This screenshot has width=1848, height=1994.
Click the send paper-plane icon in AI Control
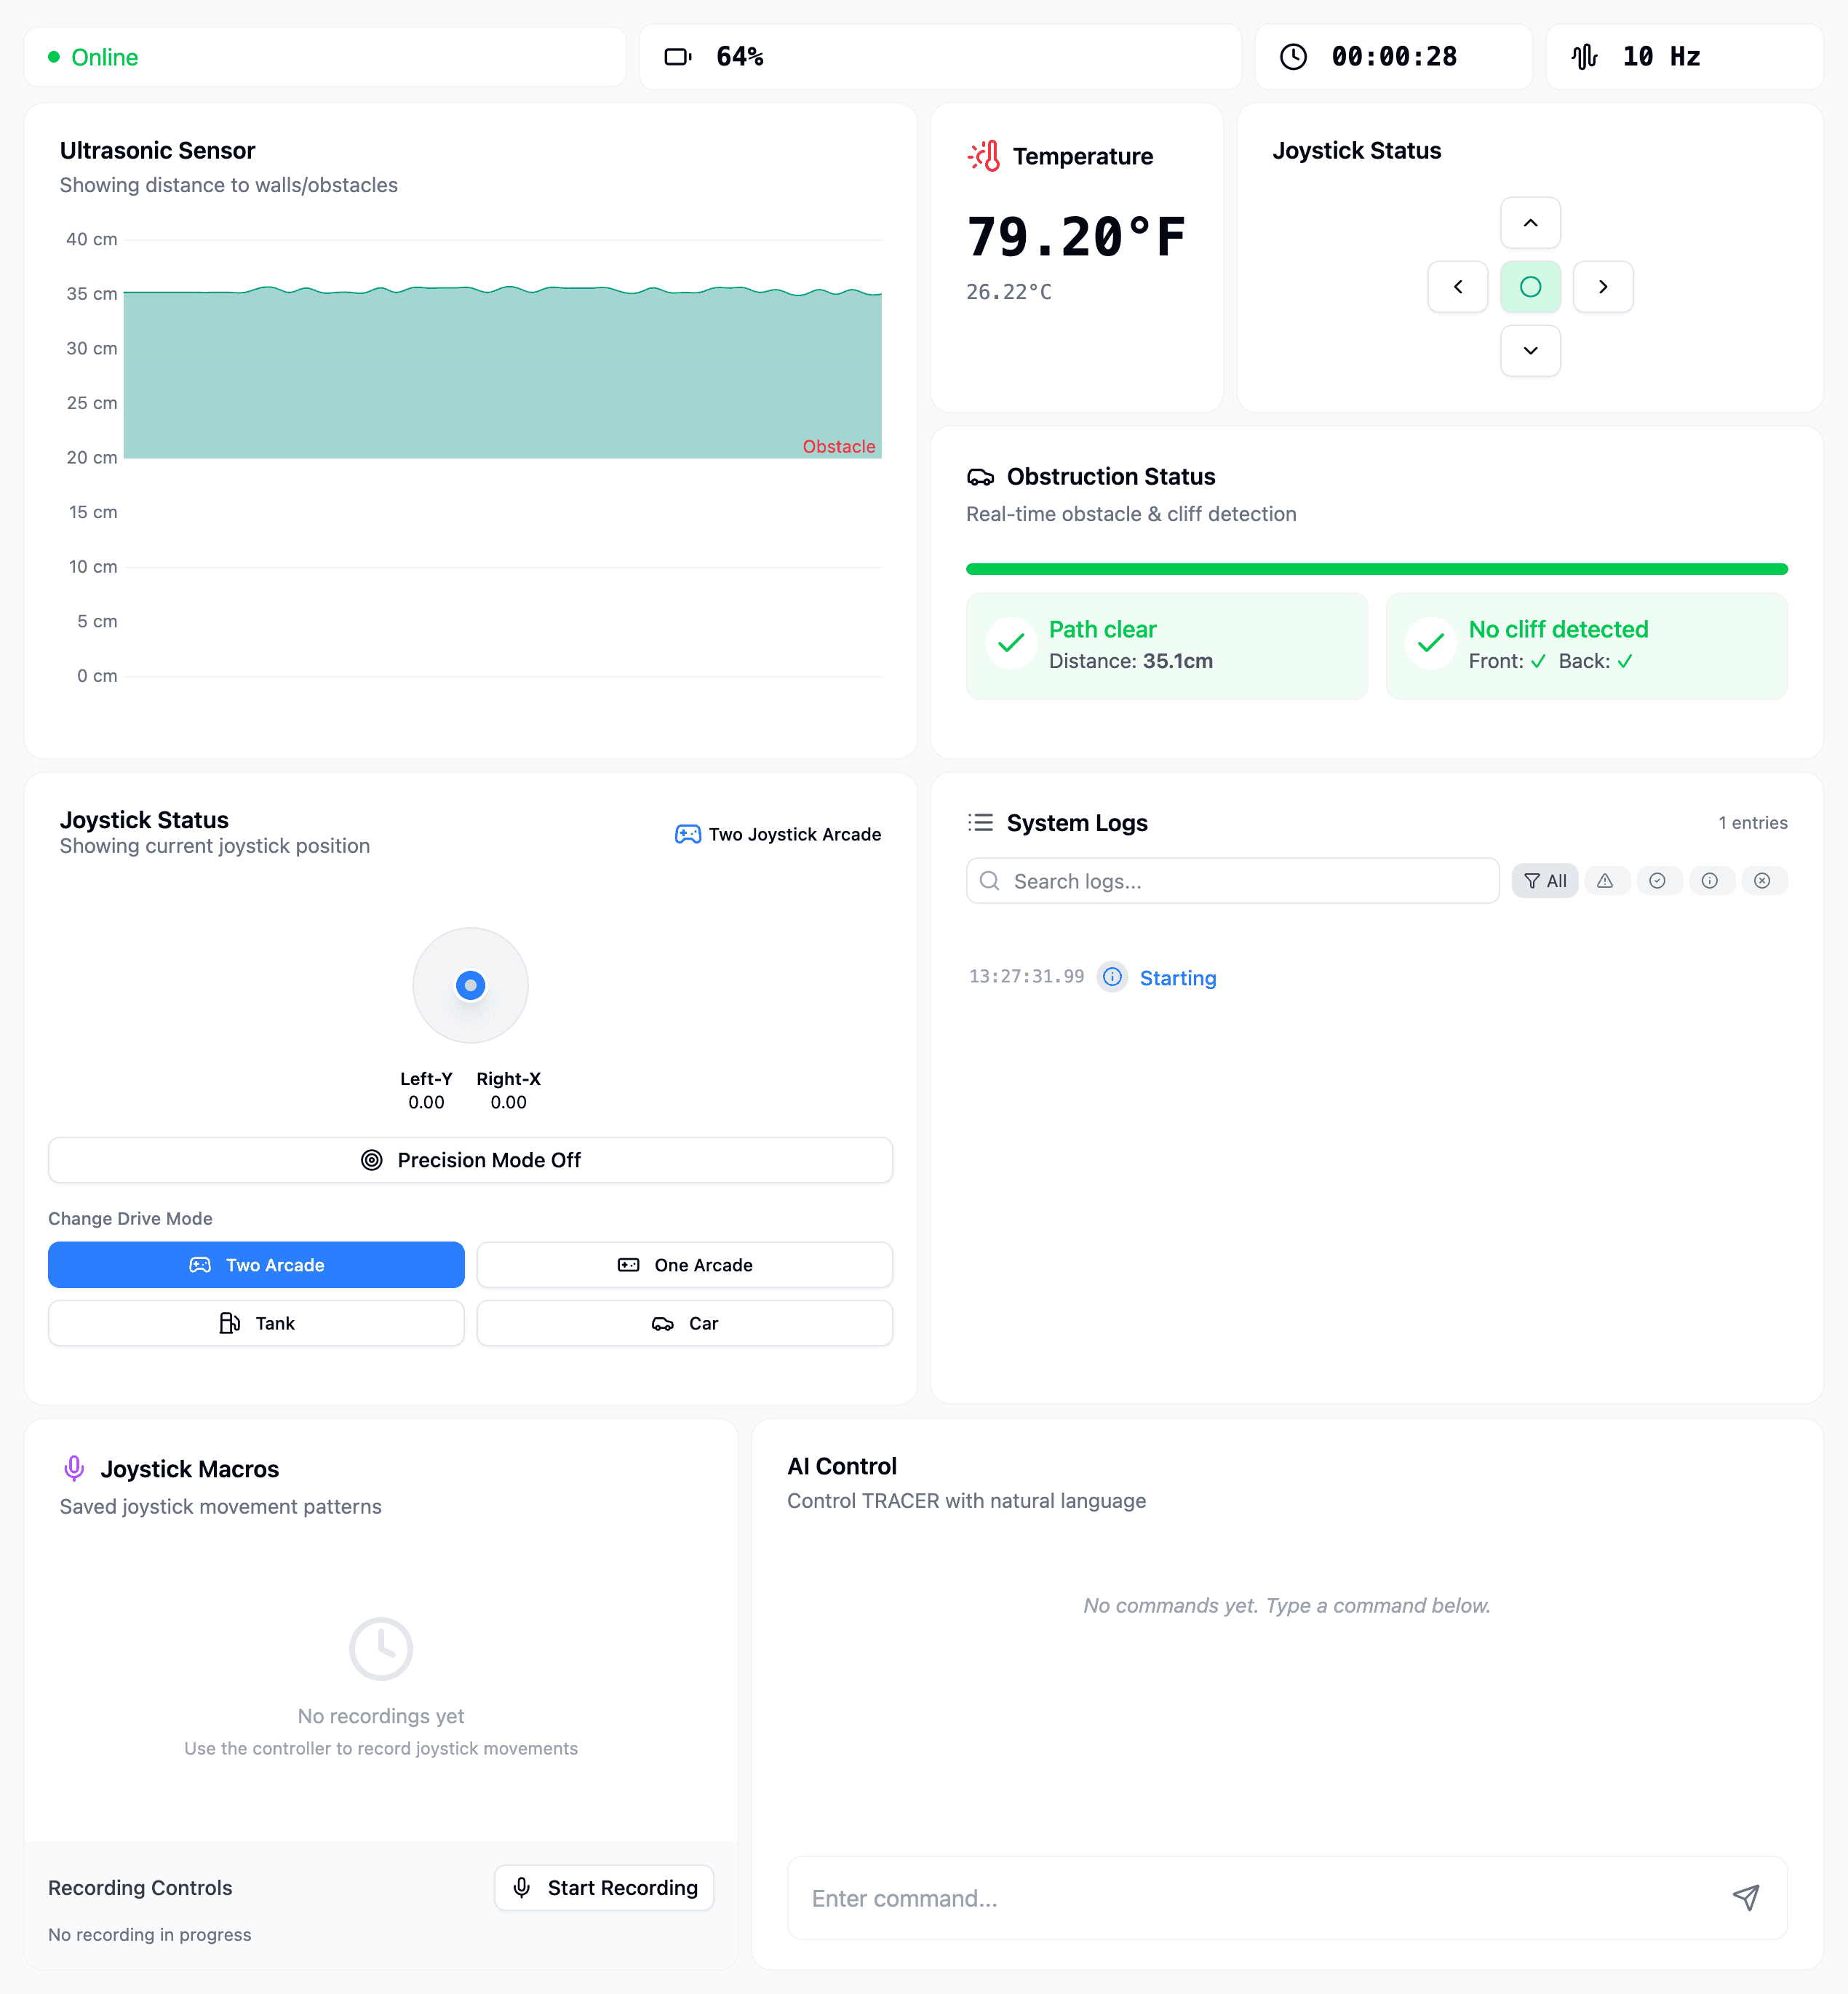pos(1746,1897)
